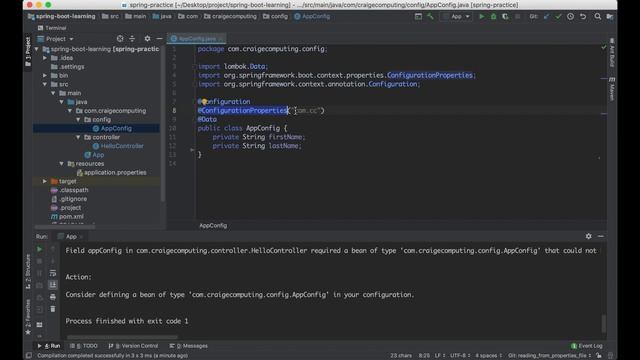Click the read-only lock icon in status bar
This screenshot has width=640, height=360.
pos(599,356)
